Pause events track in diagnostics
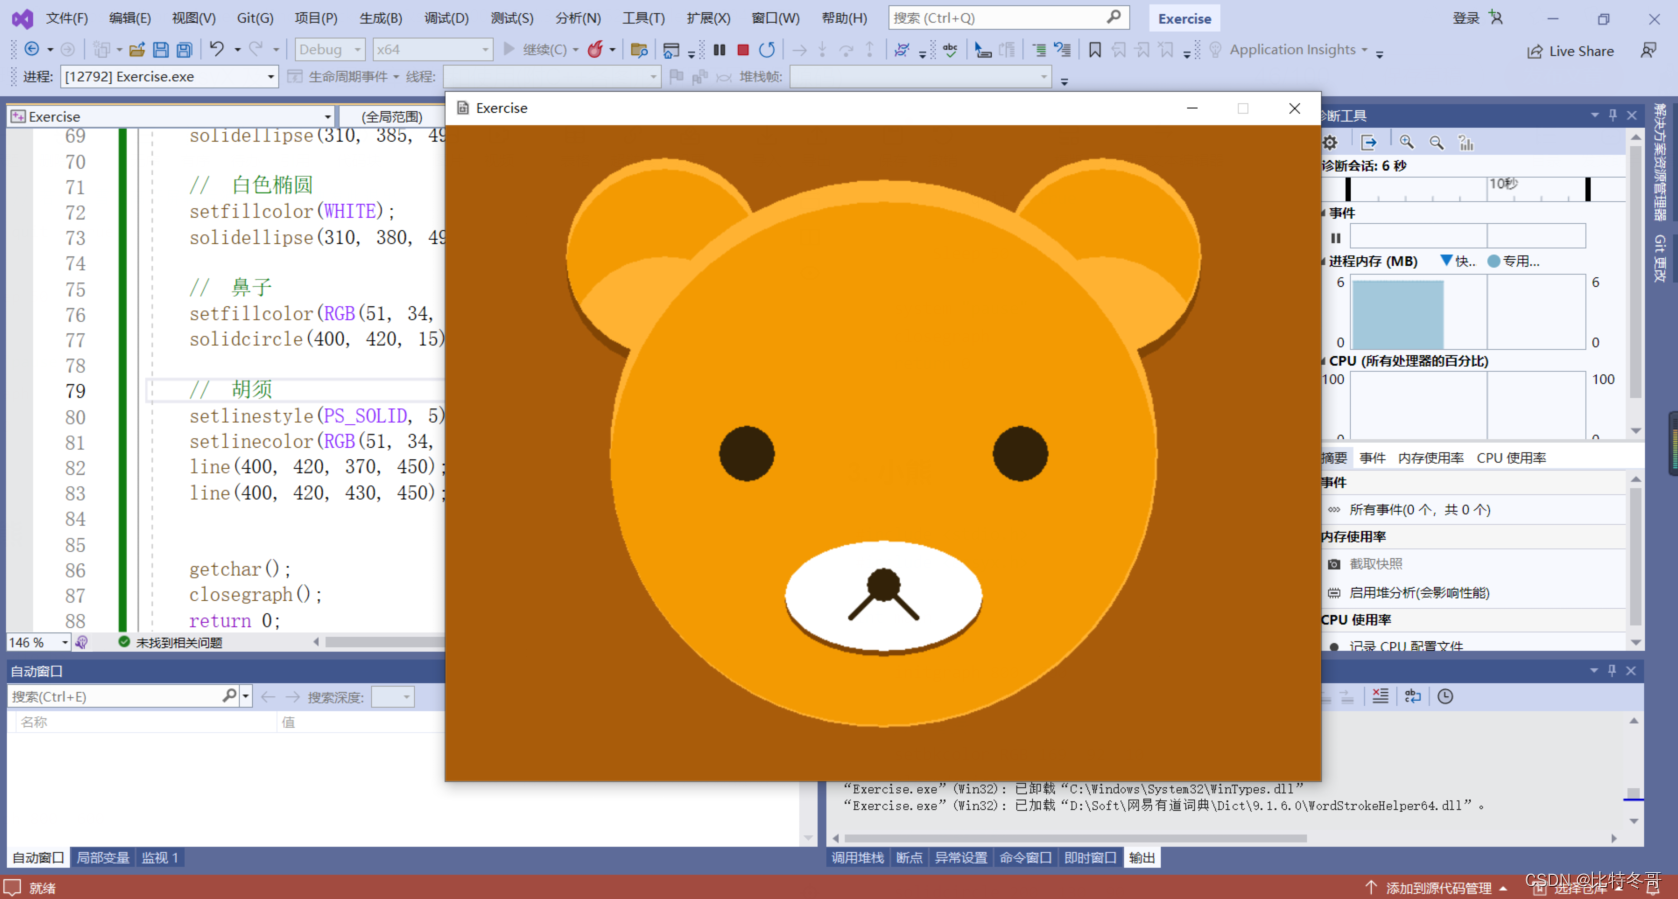The width and height of the screenshot is (1678, 899). 1336,237
